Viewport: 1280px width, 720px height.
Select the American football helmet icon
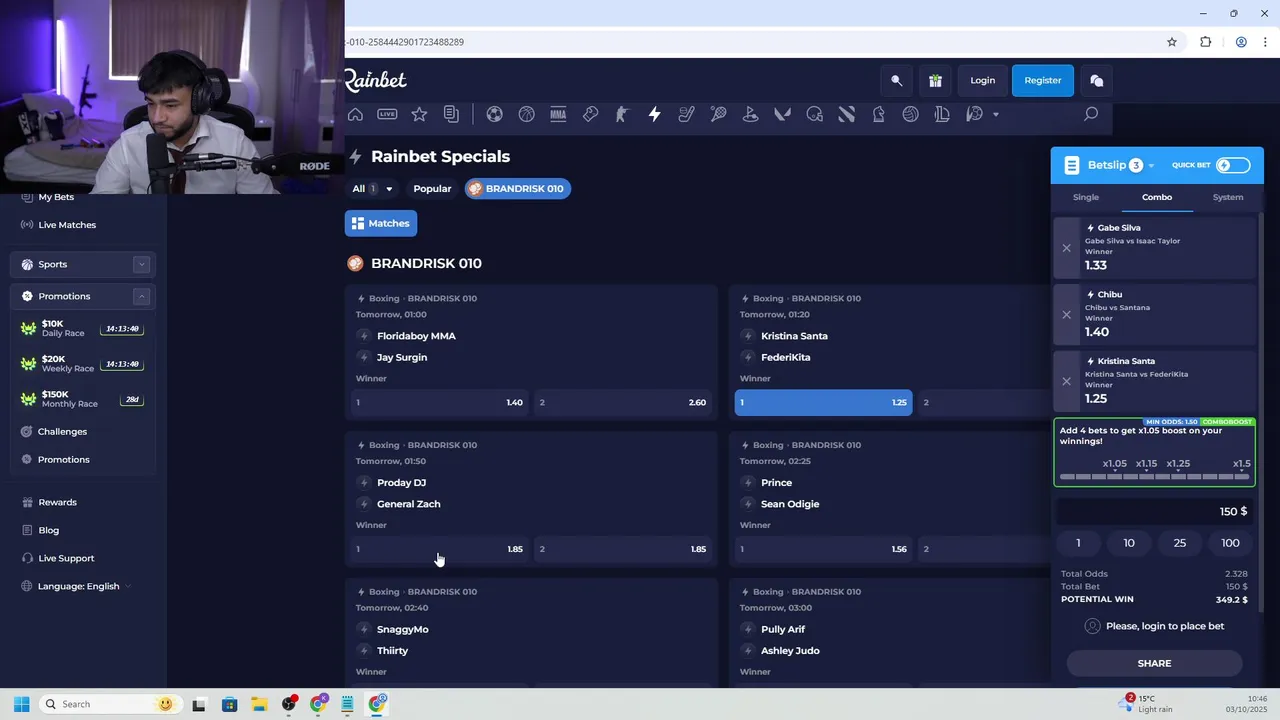click(814, 114)
